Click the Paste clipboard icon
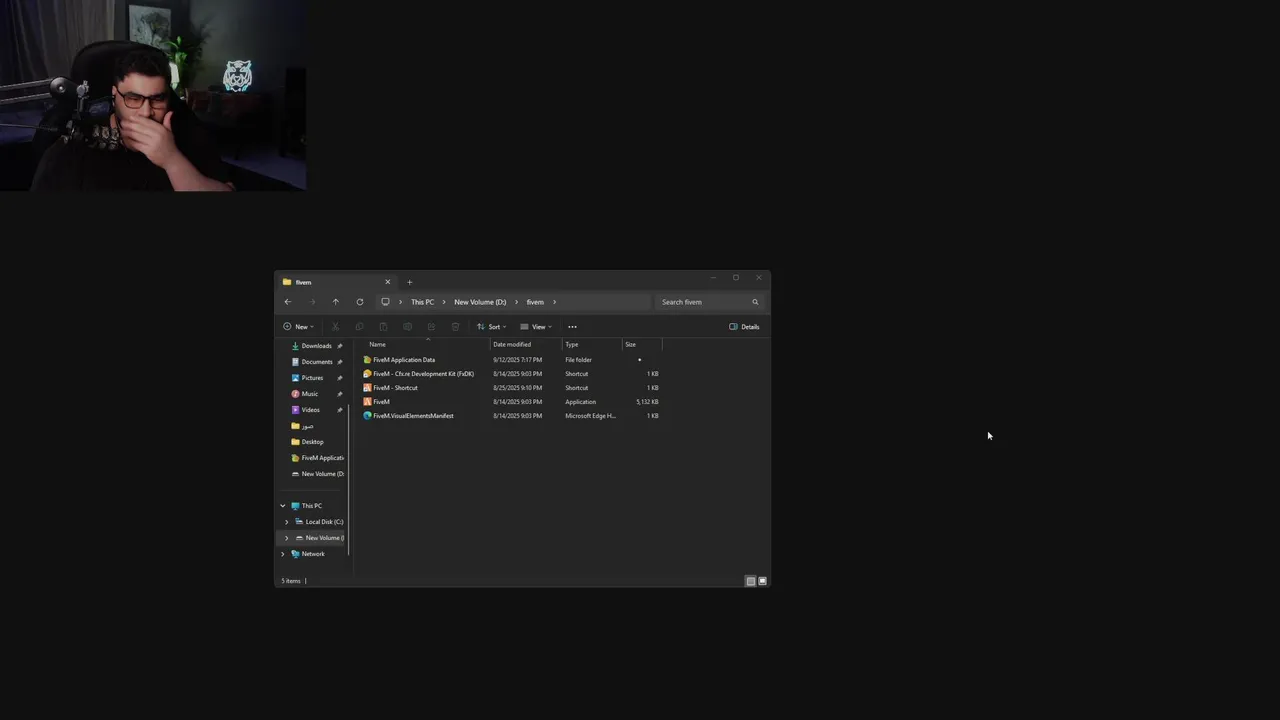The image size is (1280, 720). click(383, 327)
